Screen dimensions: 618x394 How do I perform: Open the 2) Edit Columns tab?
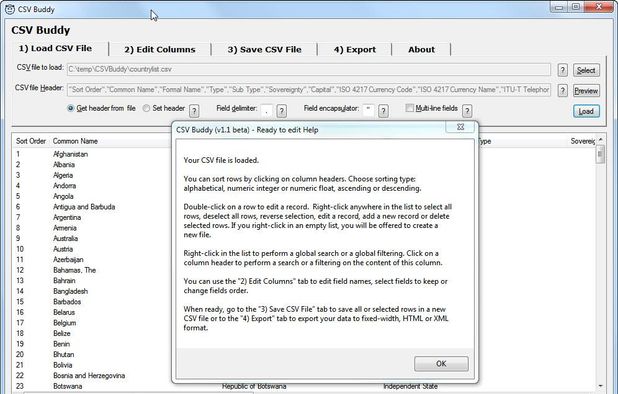pyautogui.click(x=160, y=50)
